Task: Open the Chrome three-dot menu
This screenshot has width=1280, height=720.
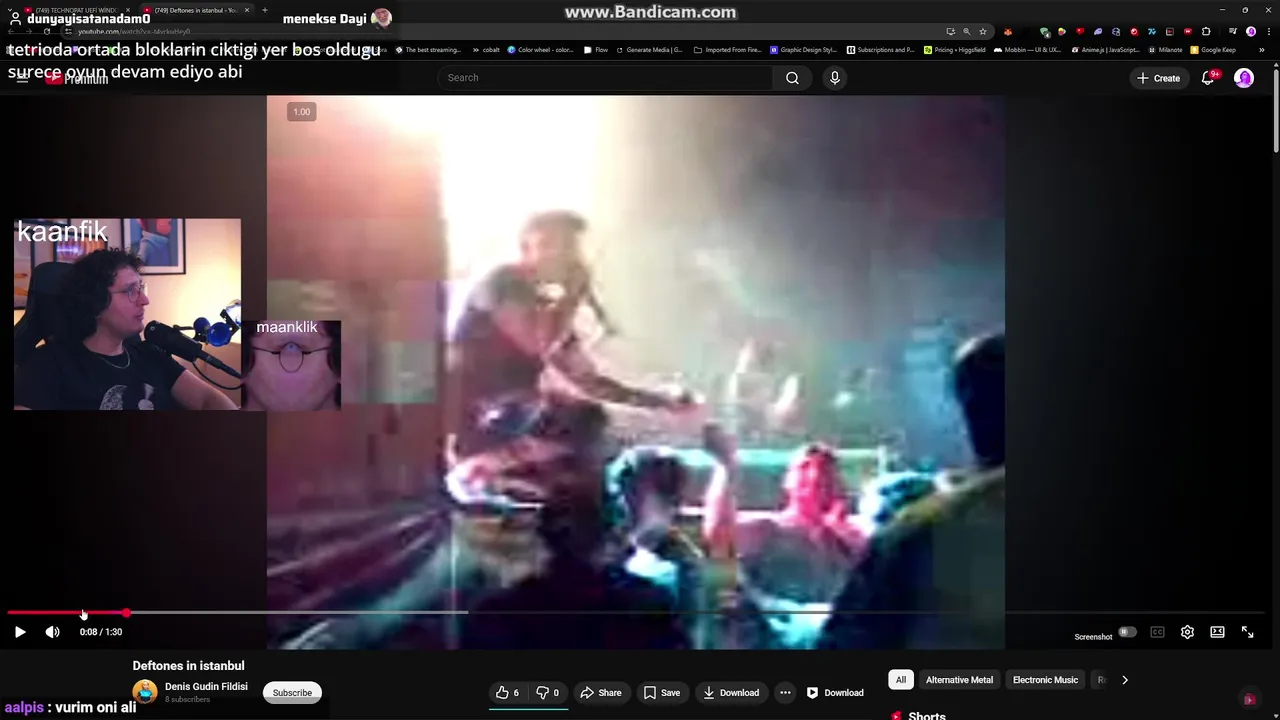Action: [x=1268, y=31]
